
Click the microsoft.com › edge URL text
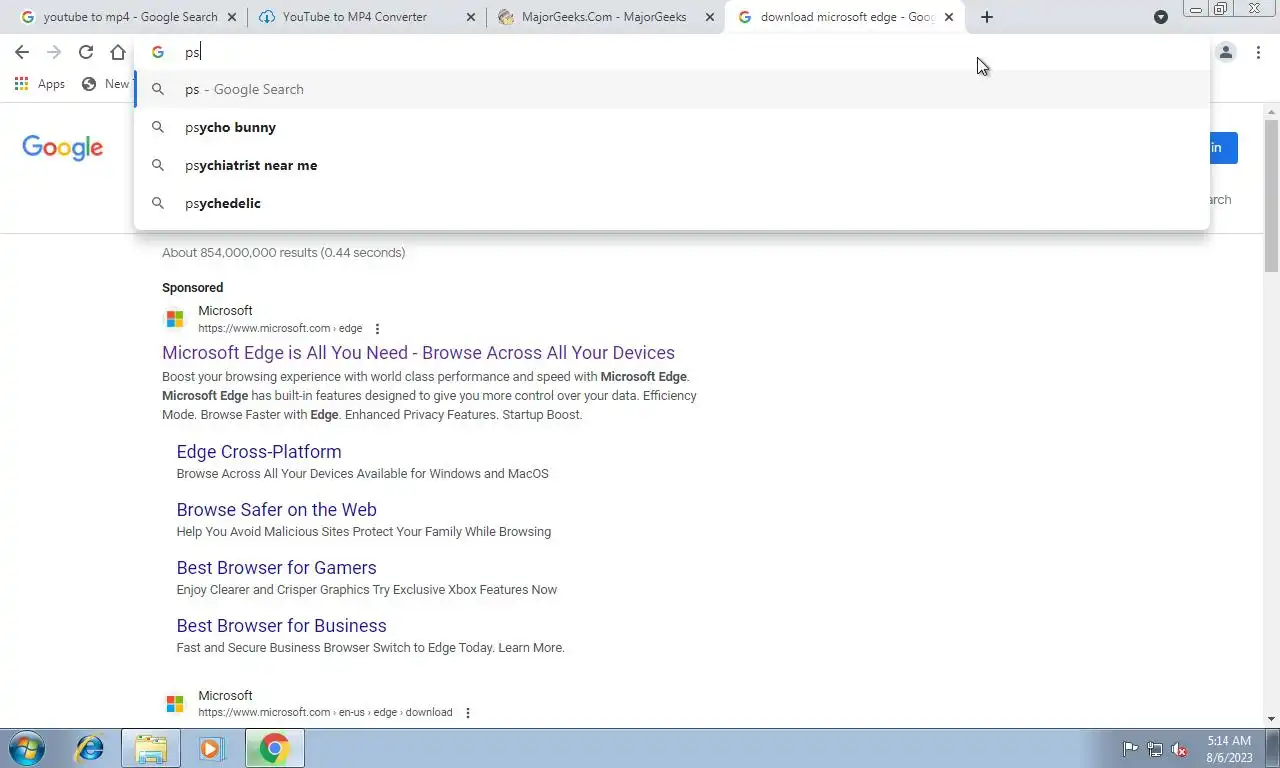pyautogui.click(x=280, y=328)
